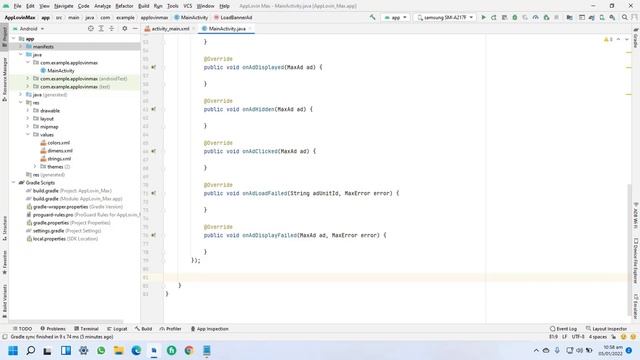Toggle the Favorites side panel
This screenshot has width=640, height=360.
point(4,262)
